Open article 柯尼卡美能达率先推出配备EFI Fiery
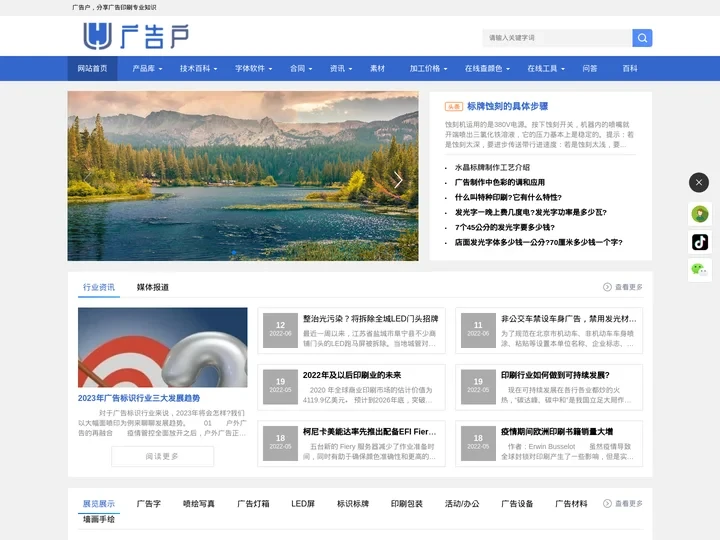Image resolution: width=720 pixels, height=540 pixels. [x=369, y=432]
